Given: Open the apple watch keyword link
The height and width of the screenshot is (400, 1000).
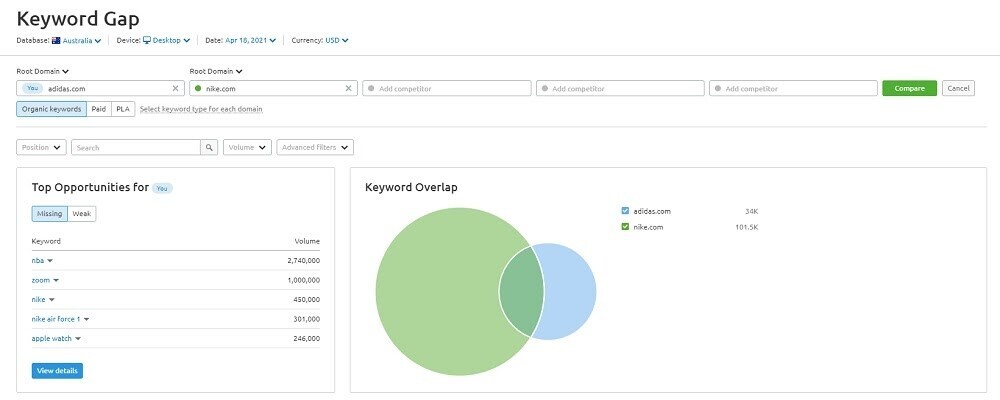Looking at the screenshot, I should [x=52, y=339].
